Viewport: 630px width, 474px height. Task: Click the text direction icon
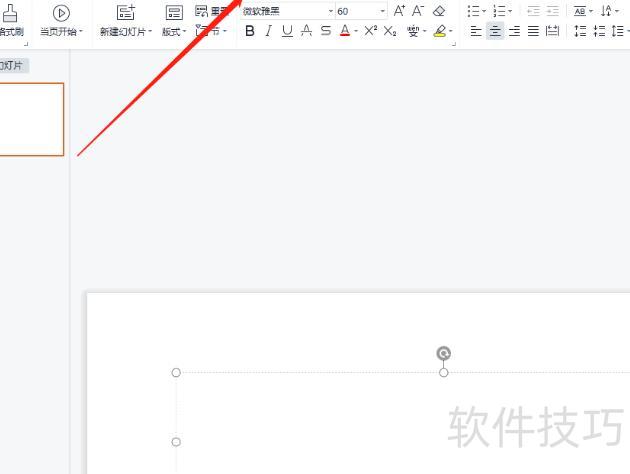(606, 11)
